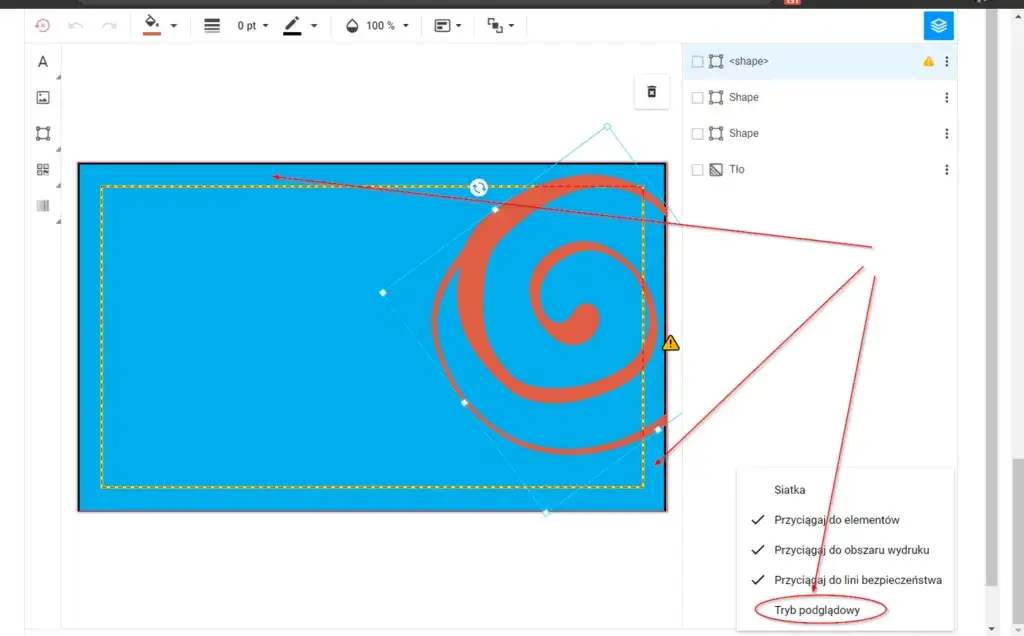Click the reset history icon in toolbar

click(x=42, y=26)
